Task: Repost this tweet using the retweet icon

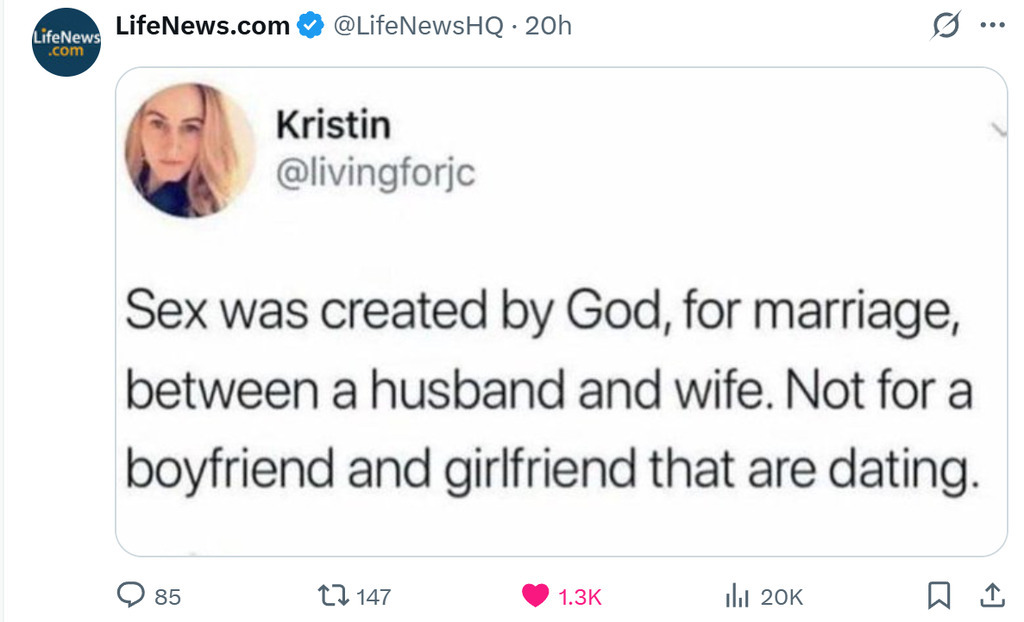Action: pyautogui.click(x=331, y=596)
